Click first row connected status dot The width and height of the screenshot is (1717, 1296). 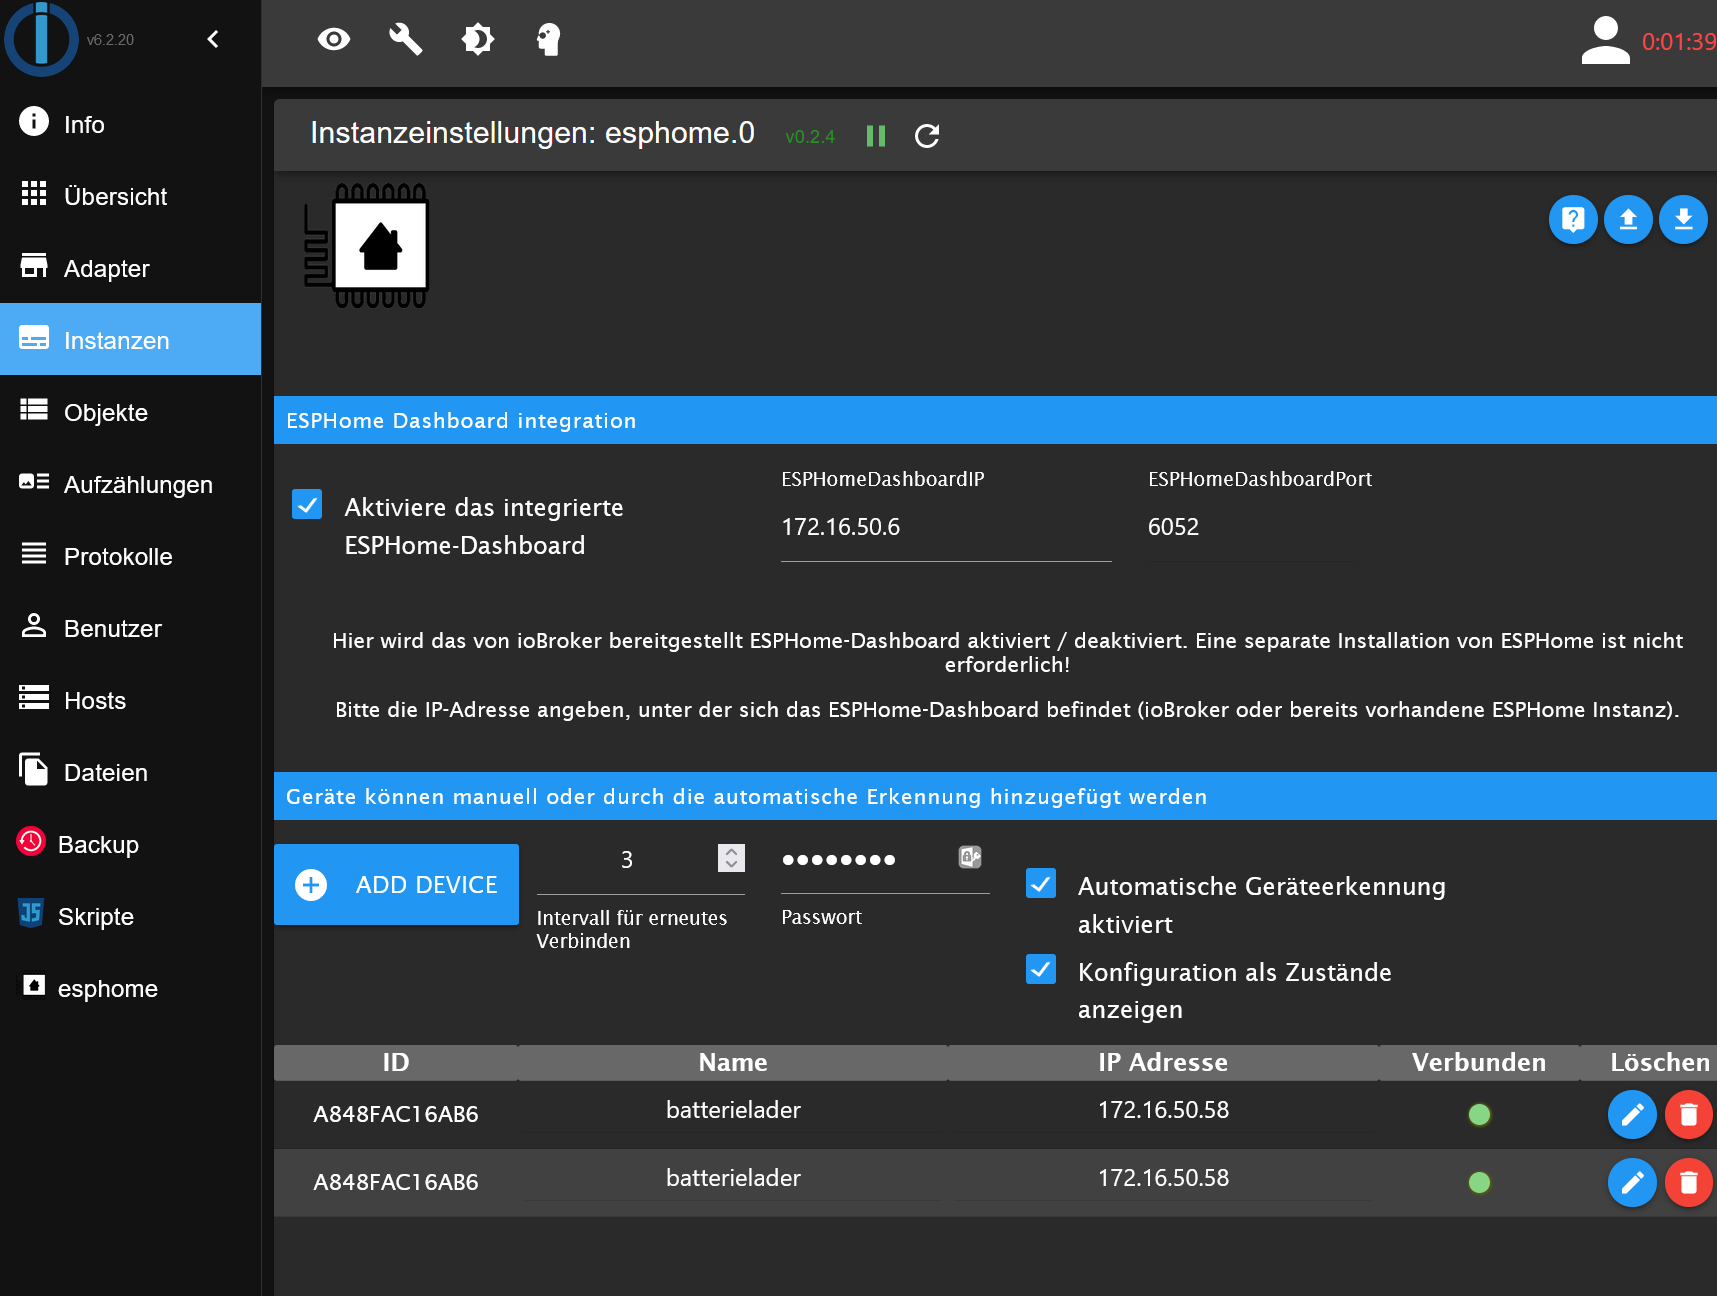pyautogui.click(x=1479, y=1114)
